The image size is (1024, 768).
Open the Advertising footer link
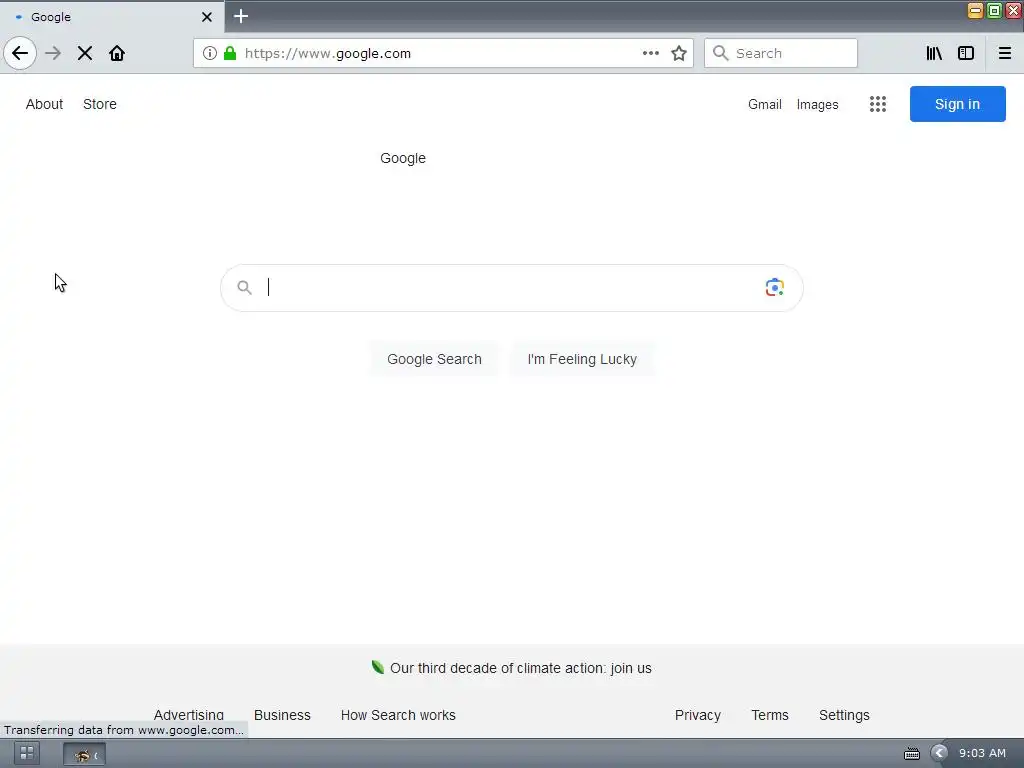189,715
